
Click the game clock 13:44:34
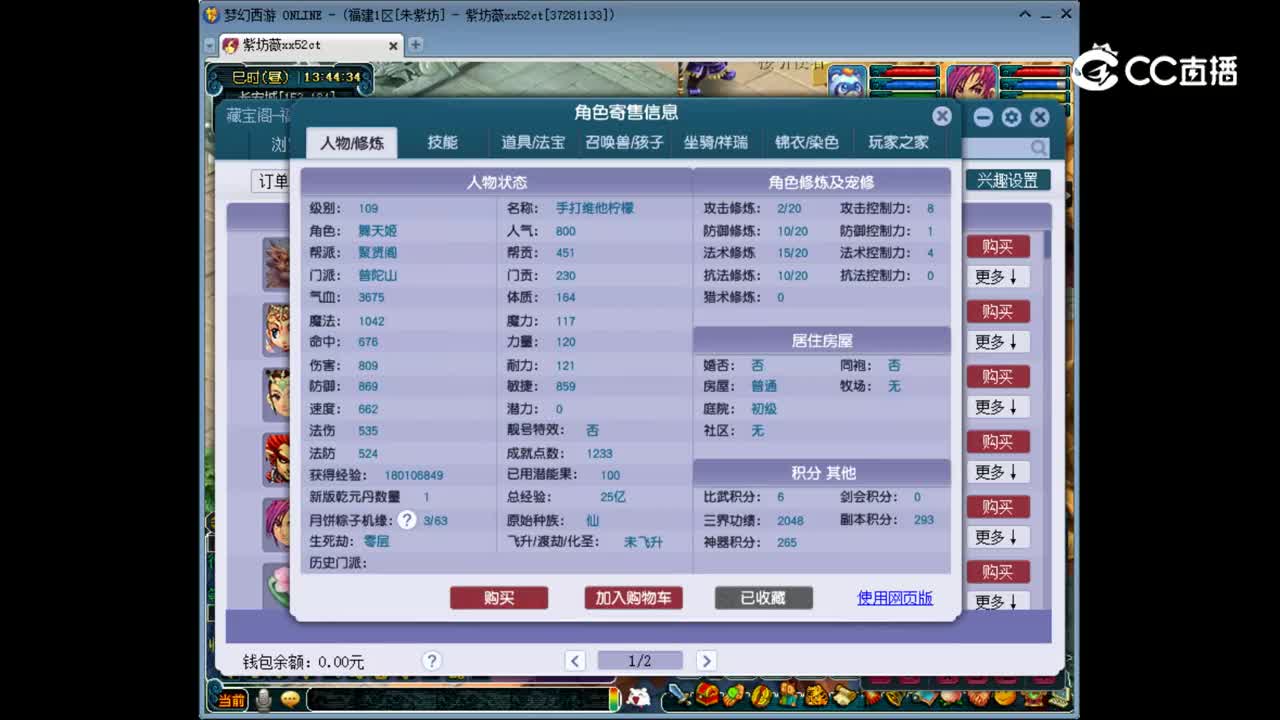click(332, 77)
